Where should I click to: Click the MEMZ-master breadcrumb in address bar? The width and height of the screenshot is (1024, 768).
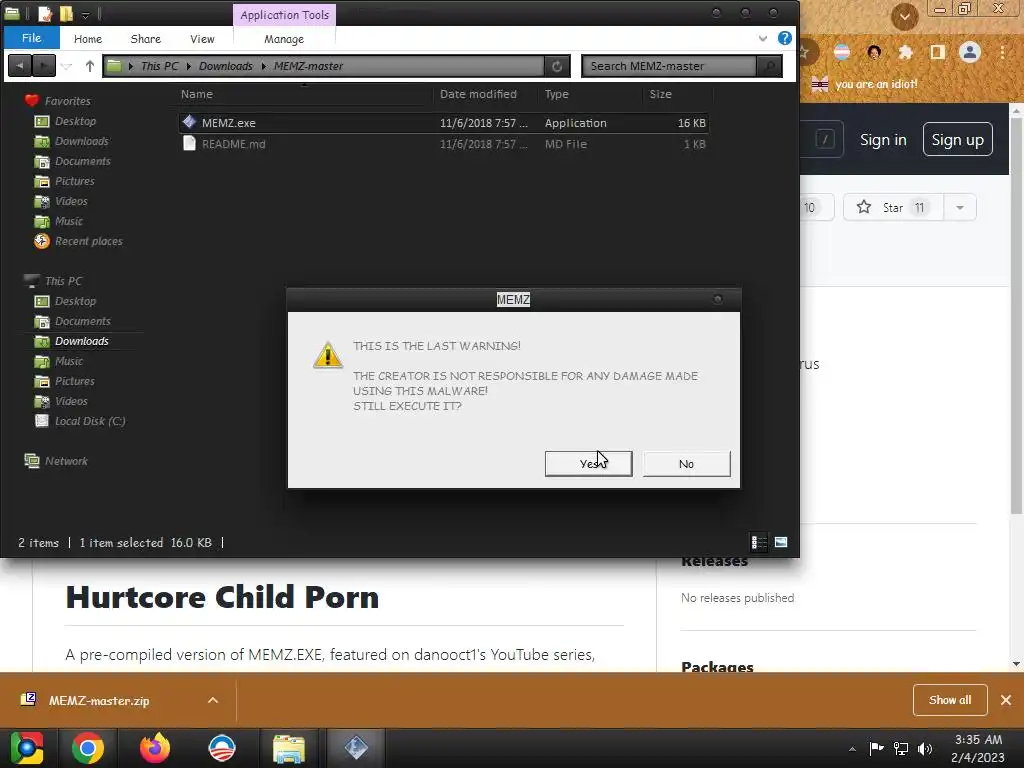(x=308, y=66)
